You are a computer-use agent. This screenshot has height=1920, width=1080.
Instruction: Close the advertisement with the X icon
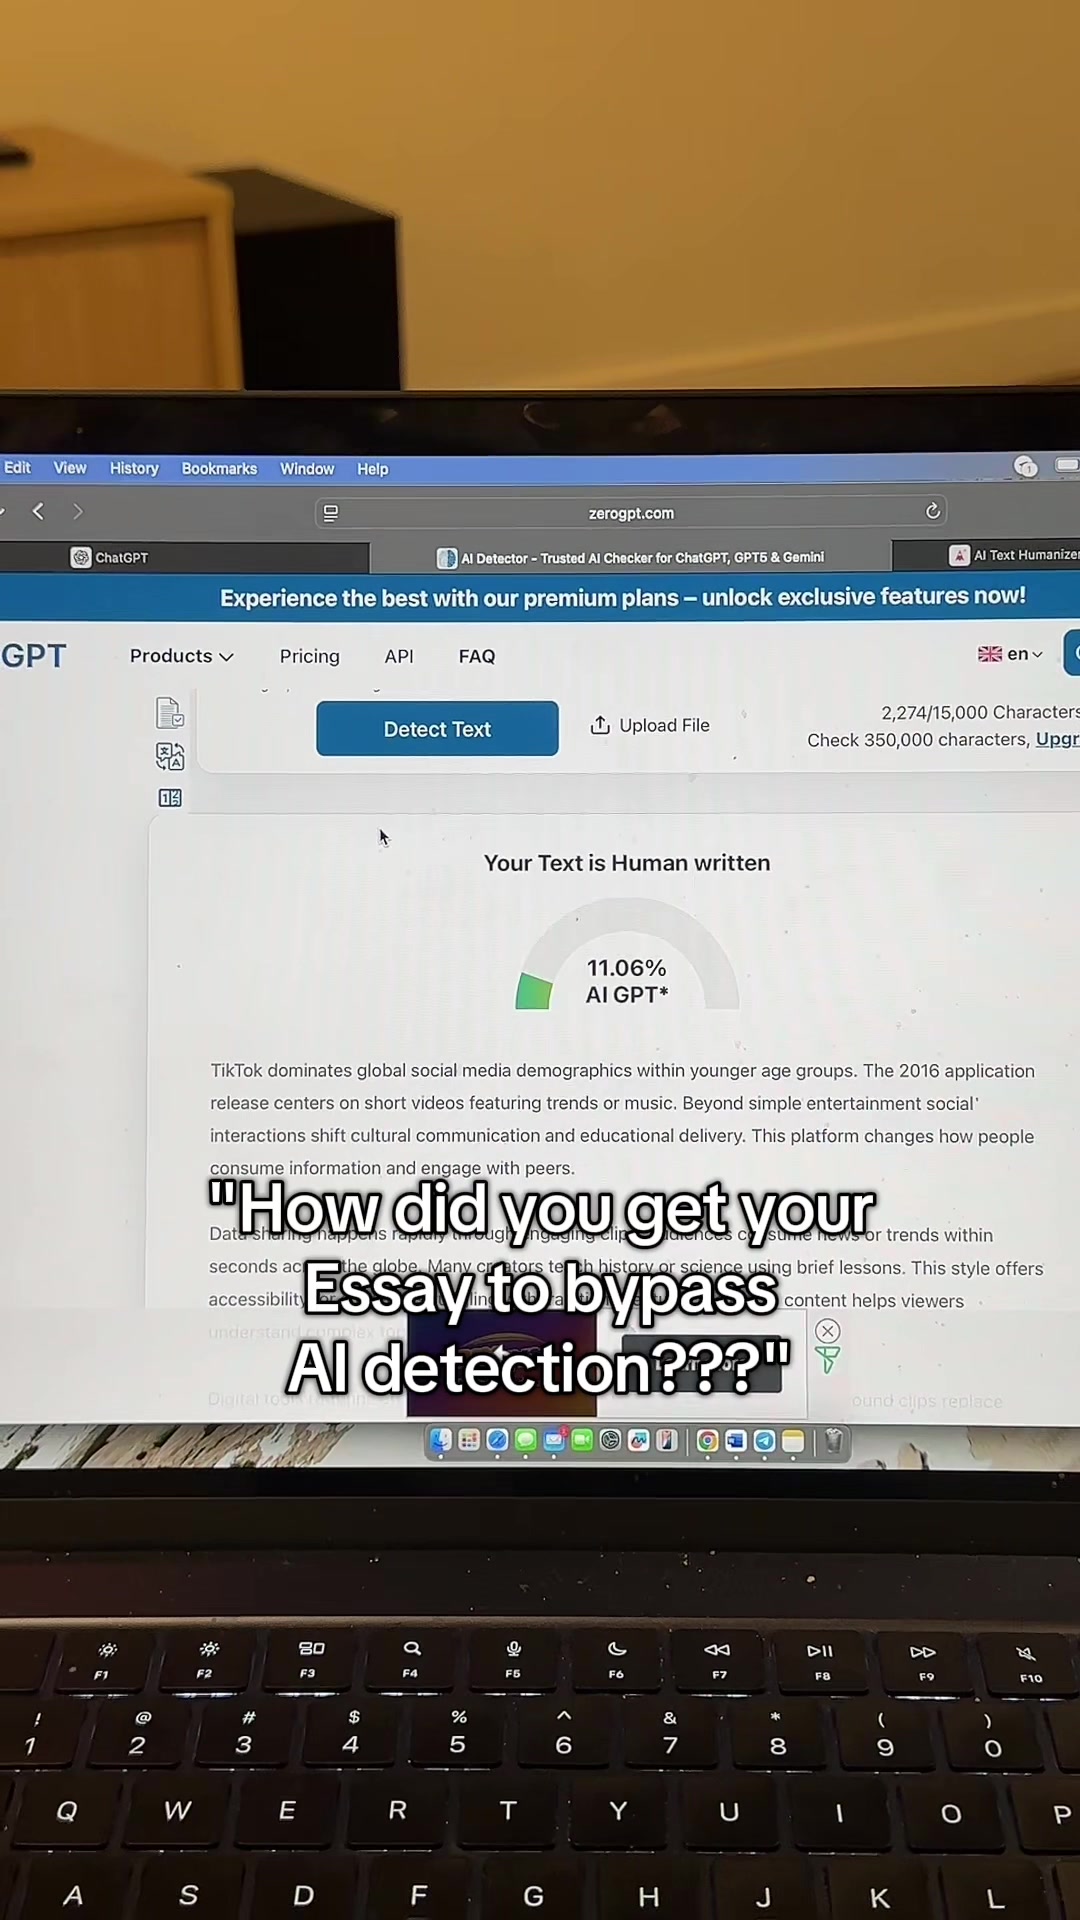click(827, 1331)
